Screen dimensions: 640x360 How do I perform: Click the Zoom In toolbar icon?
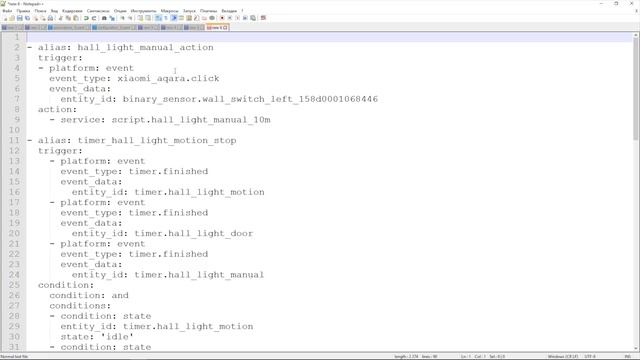point(122,18)
